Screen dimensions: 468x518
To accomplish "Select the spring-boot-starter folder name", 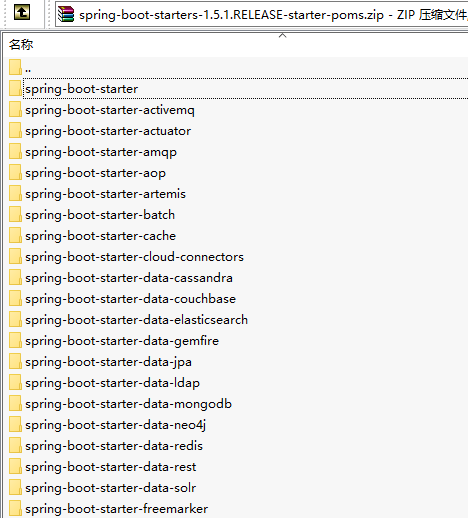I will 81,89.
